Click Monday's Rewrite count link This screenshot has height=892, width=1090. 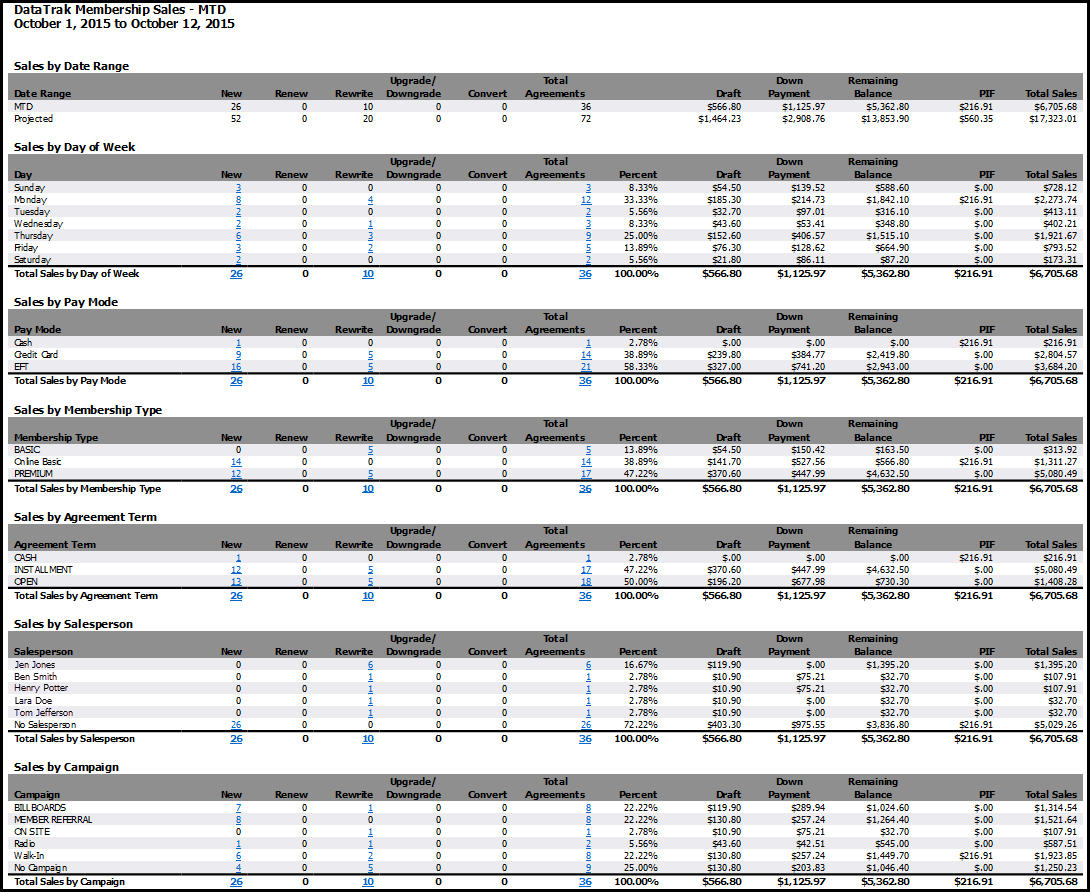(x=370, y=200)
